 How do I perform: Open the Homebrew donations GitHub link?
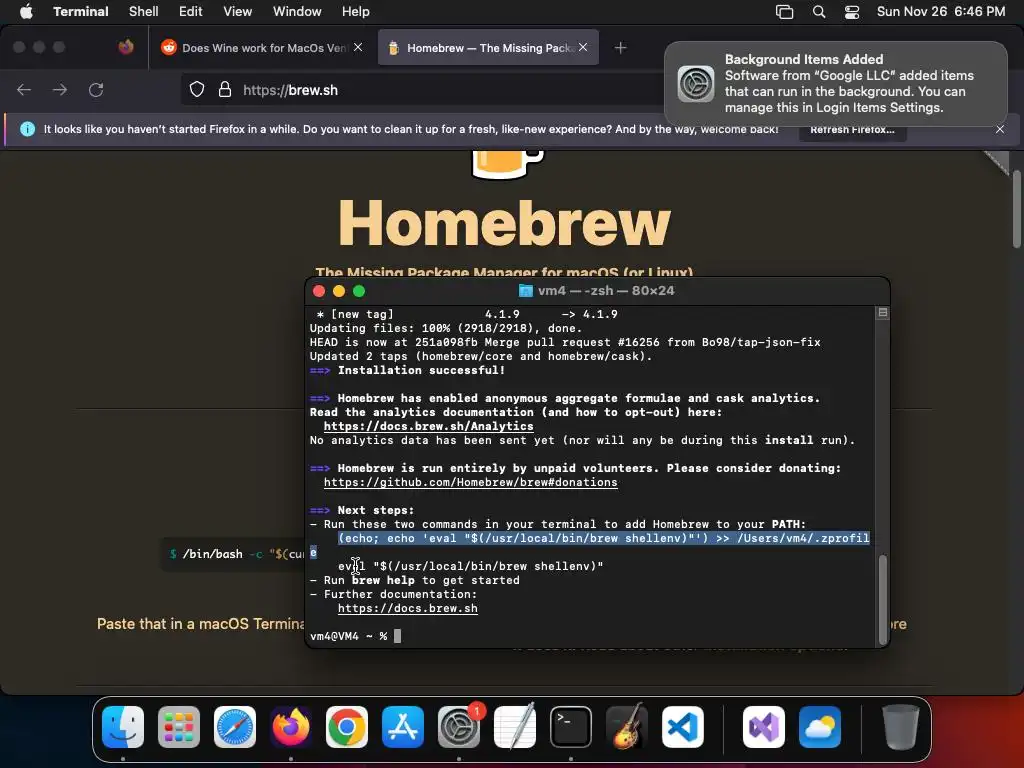470,483
